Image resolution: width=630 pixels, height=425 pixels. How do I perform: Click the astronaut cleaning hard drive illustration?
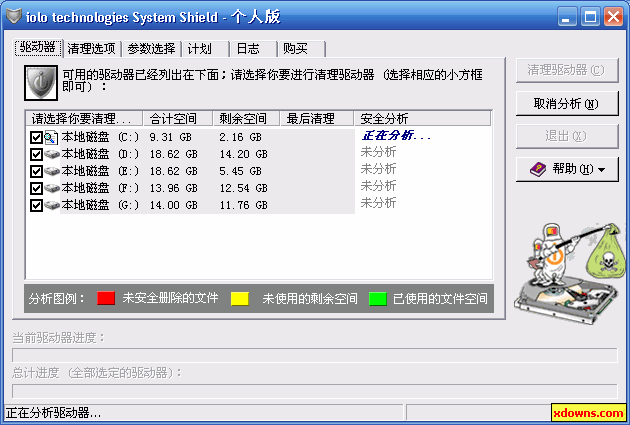(x=571, y=274)
